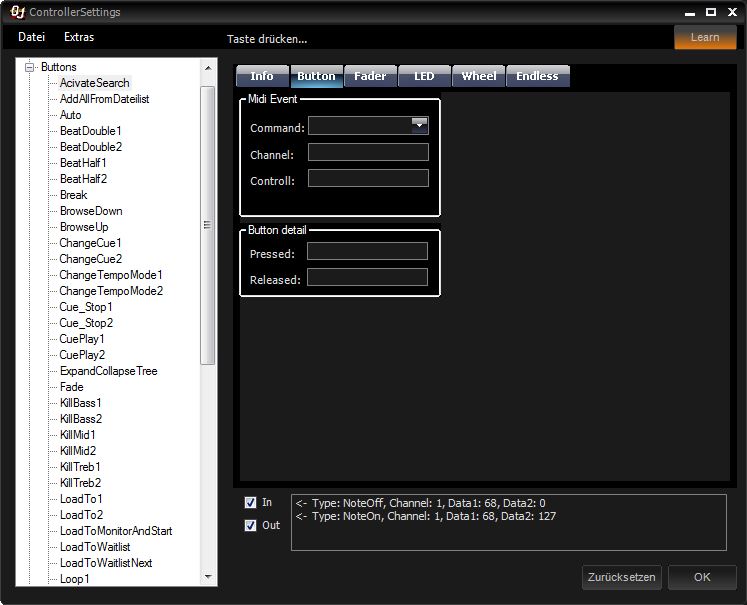Viewport: 747px width, 605px height.
Task: Open the Command dropdown arrow
Action: coord(419,125)
